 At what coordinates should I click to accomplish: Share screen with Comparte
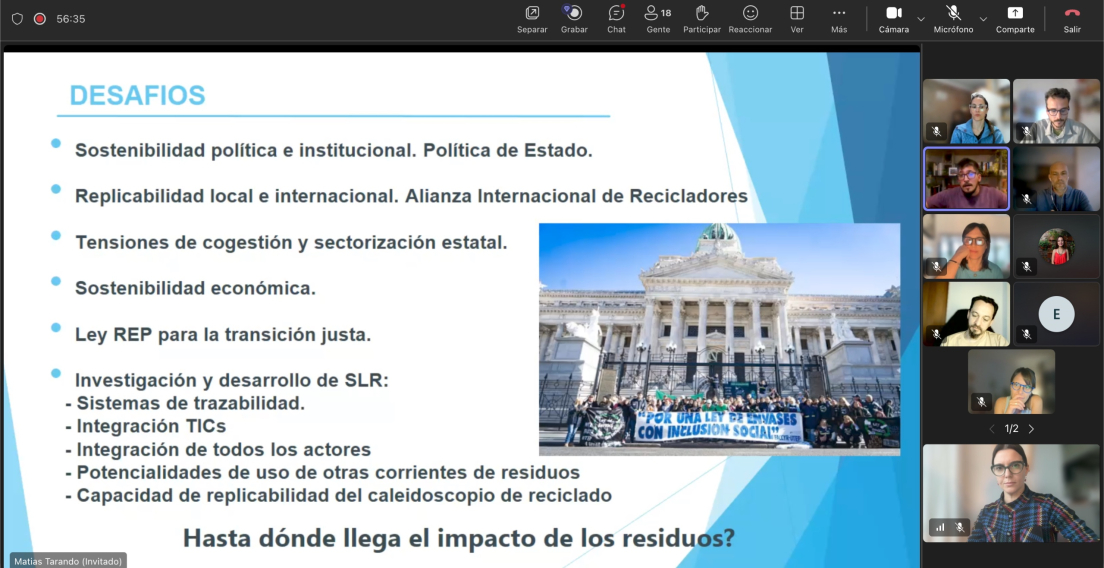pos(1015,19)
